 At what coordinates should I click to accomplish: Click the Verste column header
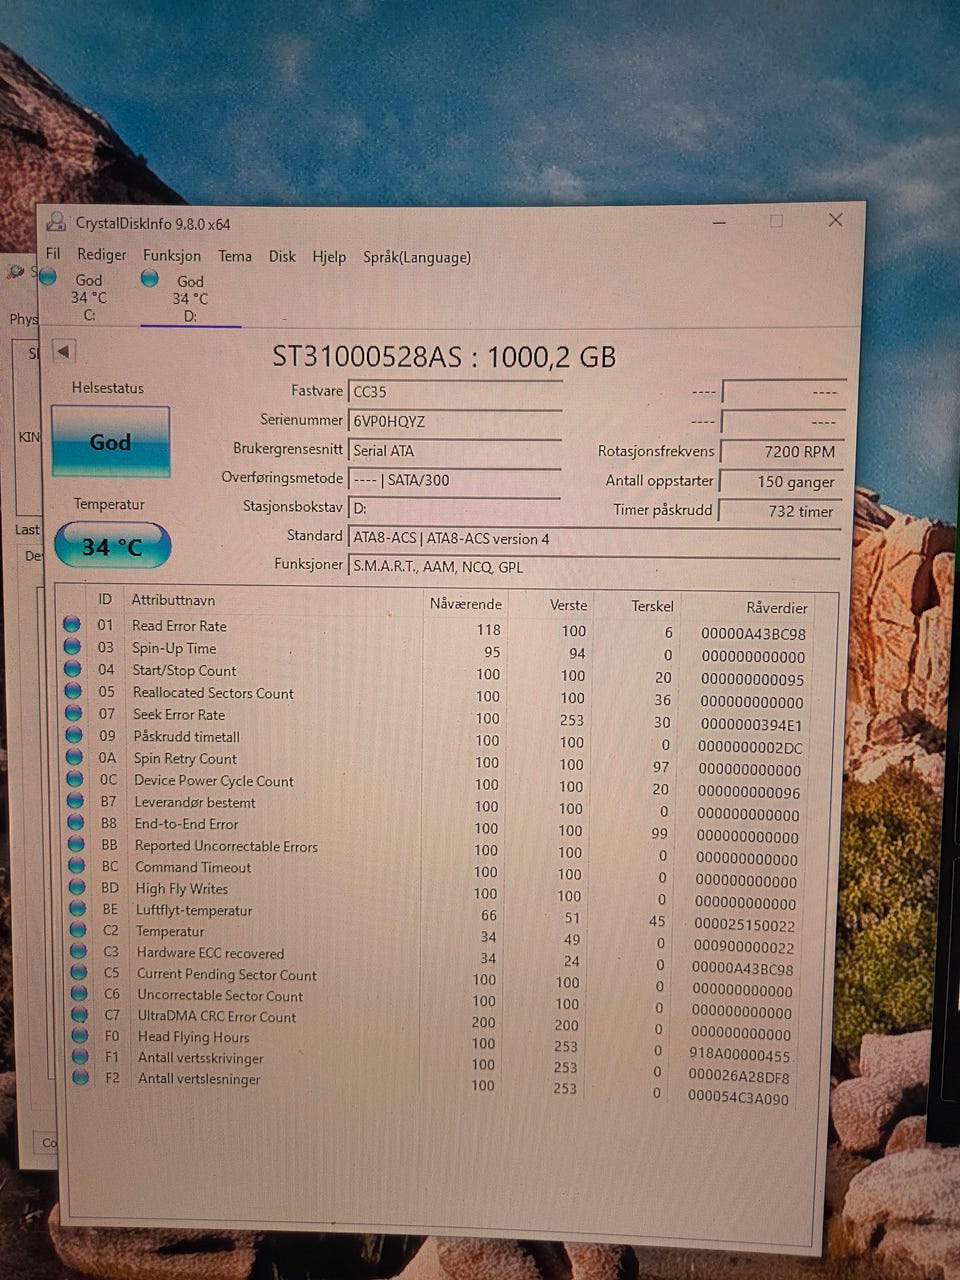[568, 605]
